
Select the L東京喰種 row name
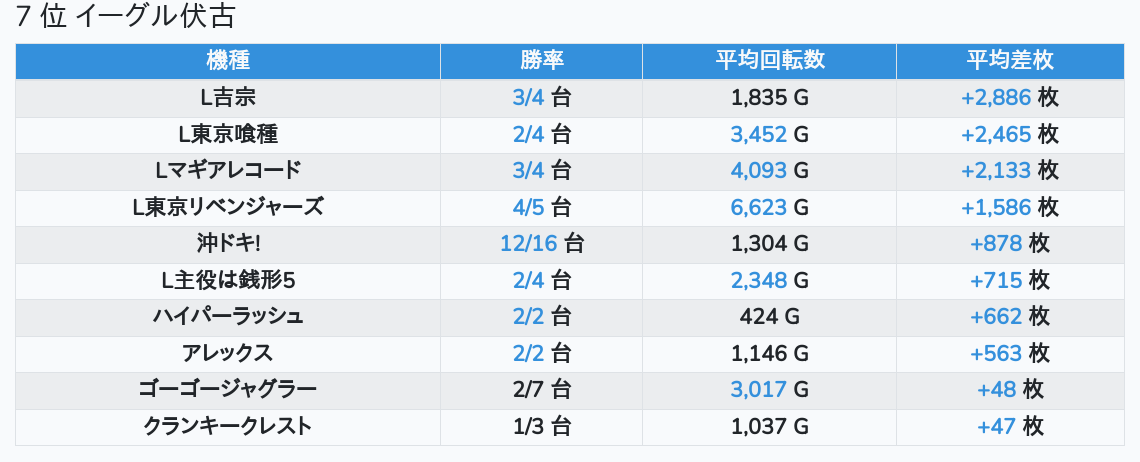click(x=228, y=134)
